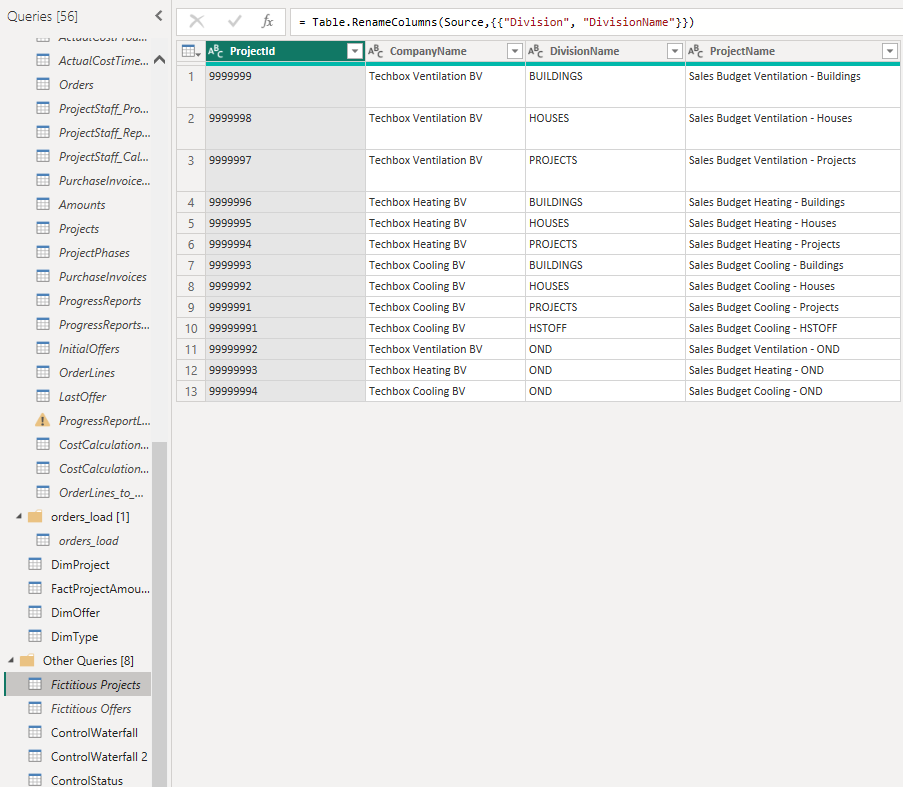Open the CompanyName column filter dropdown
The width and height of the screenshot is (903, 787).
[515, 51]
